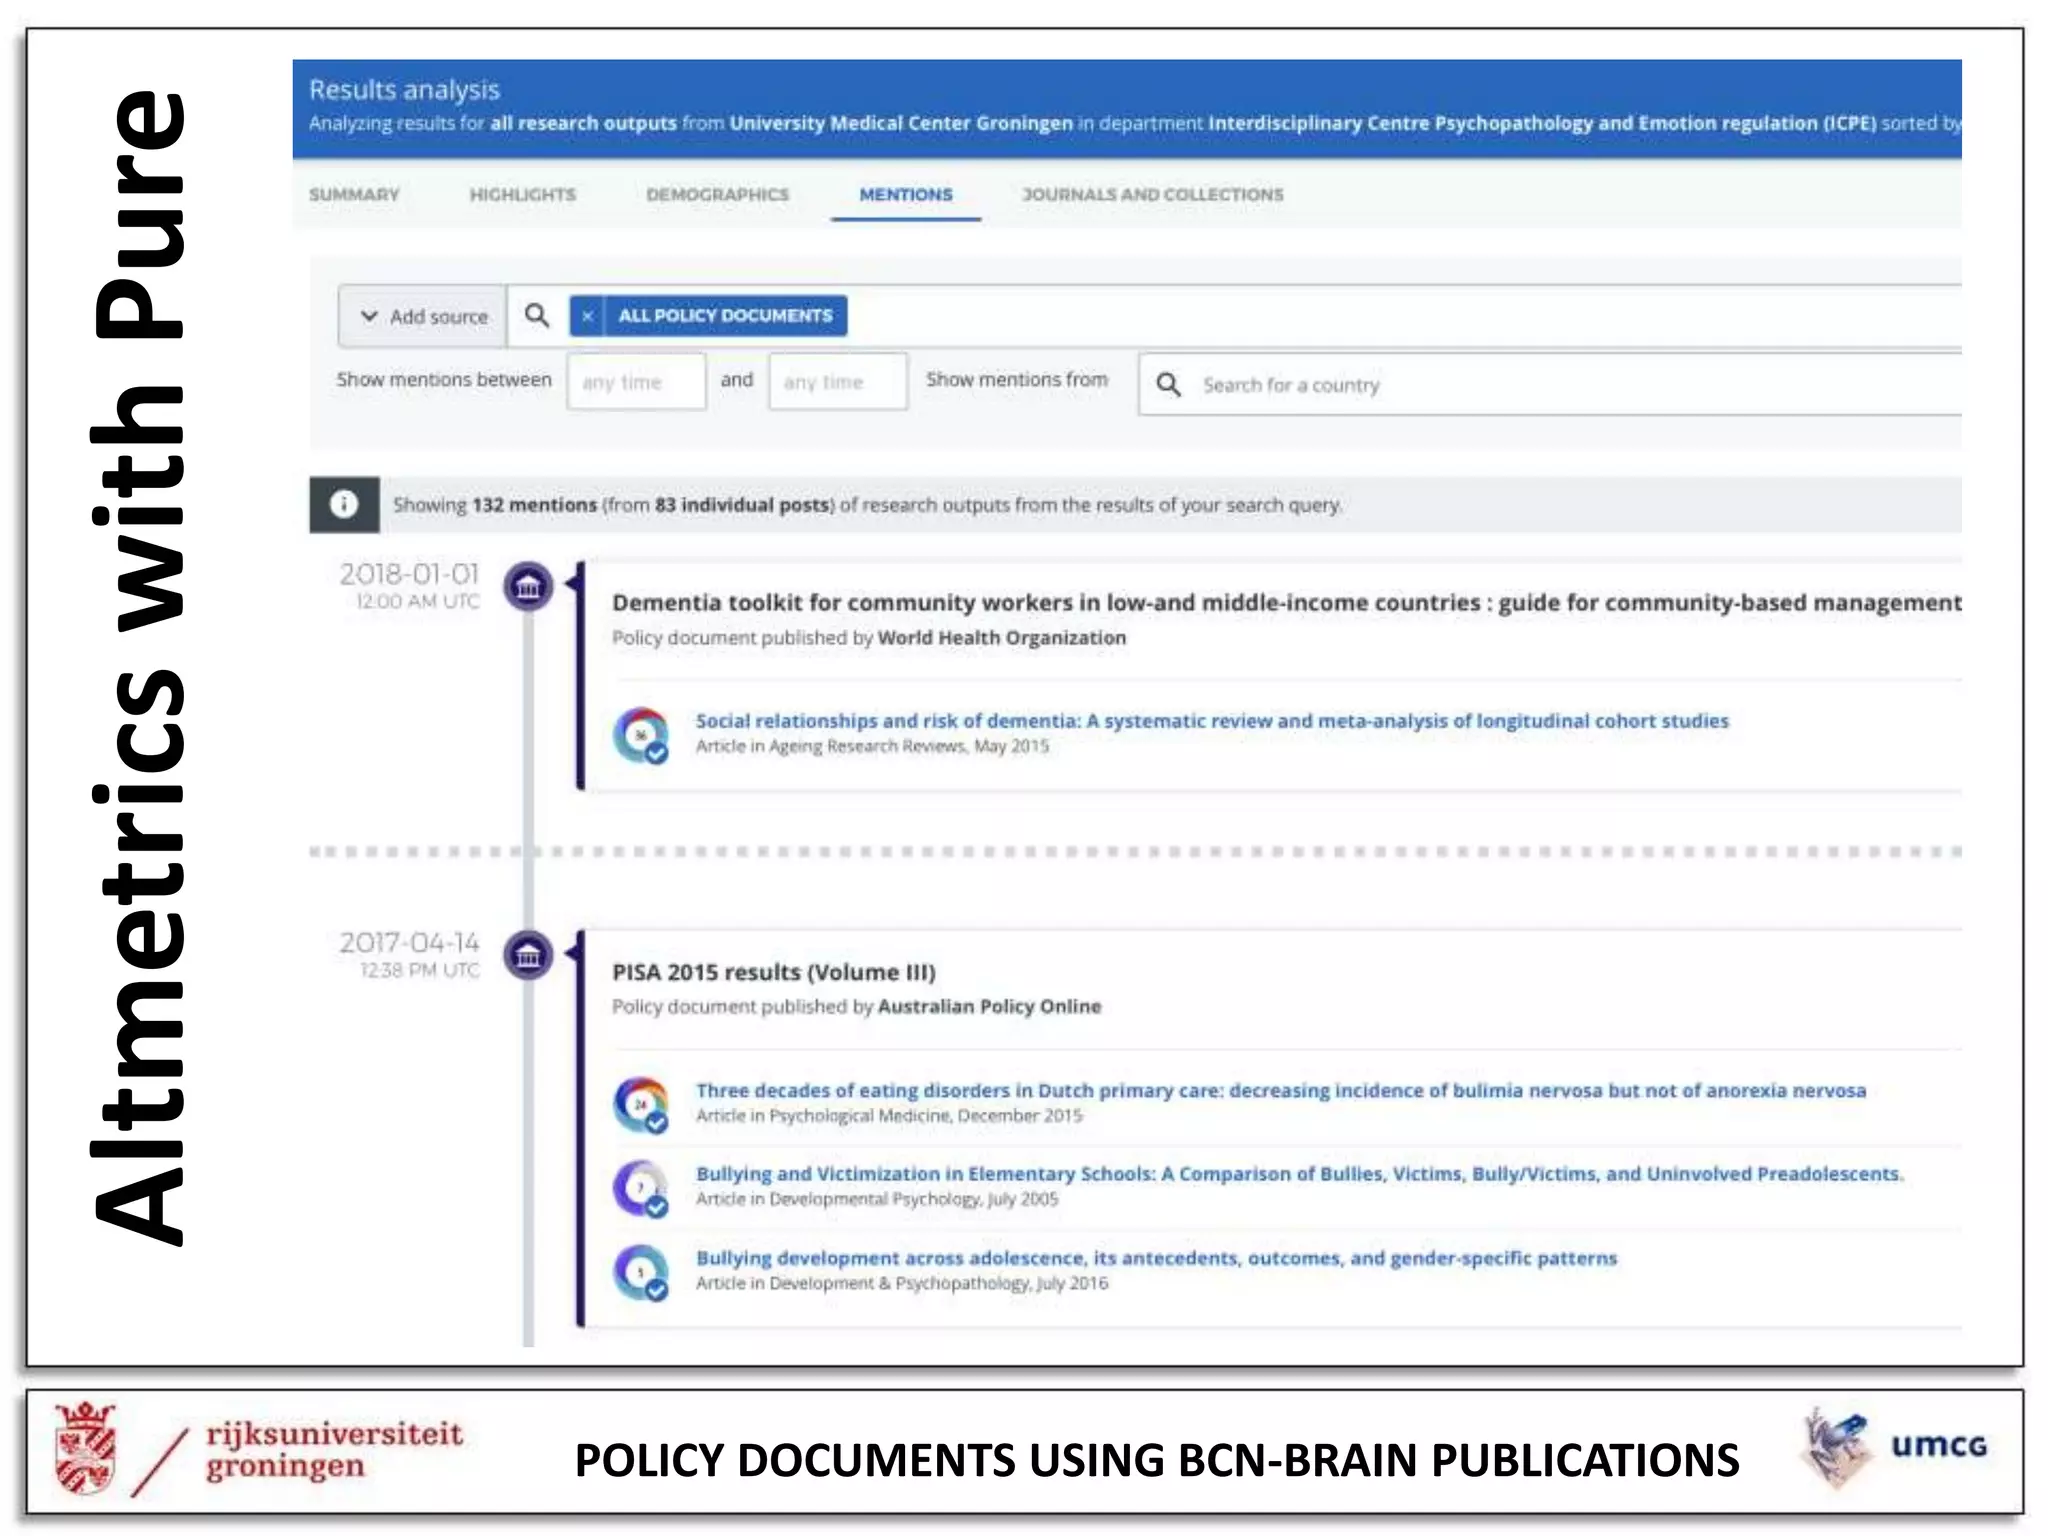Click the 2017-04-14 date label

click(409, 943)
